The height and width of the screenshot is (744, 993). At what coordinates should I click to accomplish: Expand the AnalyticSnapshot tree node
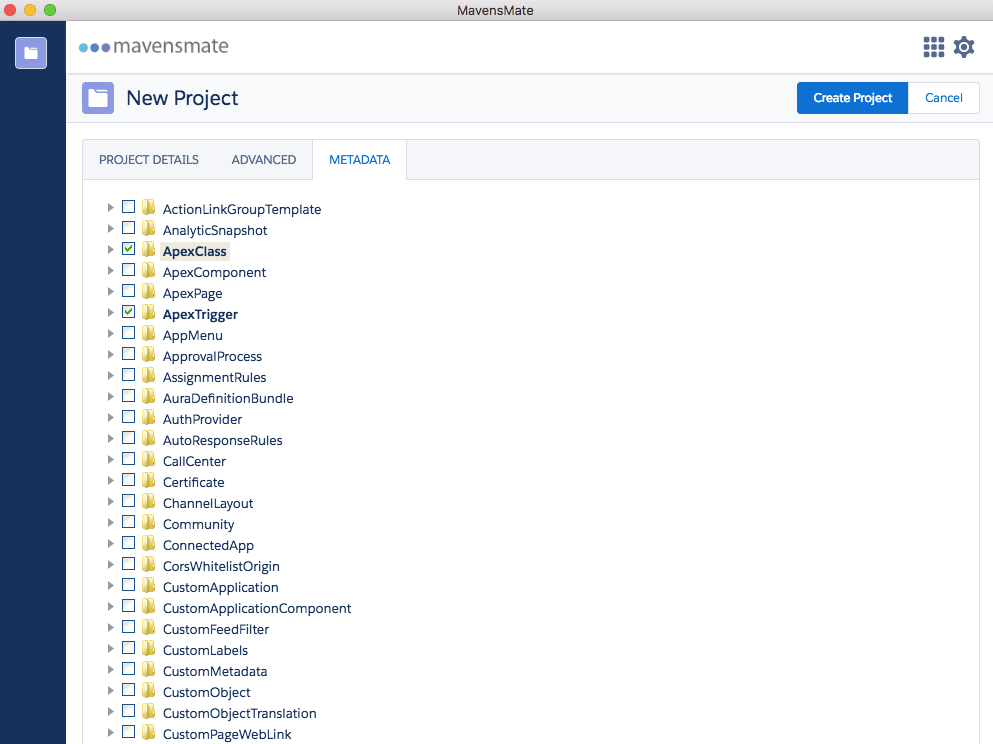(110, 229)
